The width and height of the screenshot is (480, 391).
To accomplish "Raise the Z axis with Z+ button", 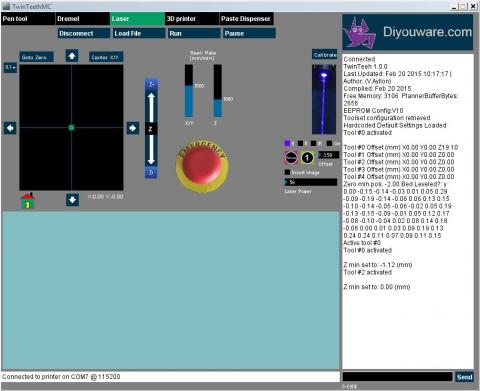I will [151, 84].
